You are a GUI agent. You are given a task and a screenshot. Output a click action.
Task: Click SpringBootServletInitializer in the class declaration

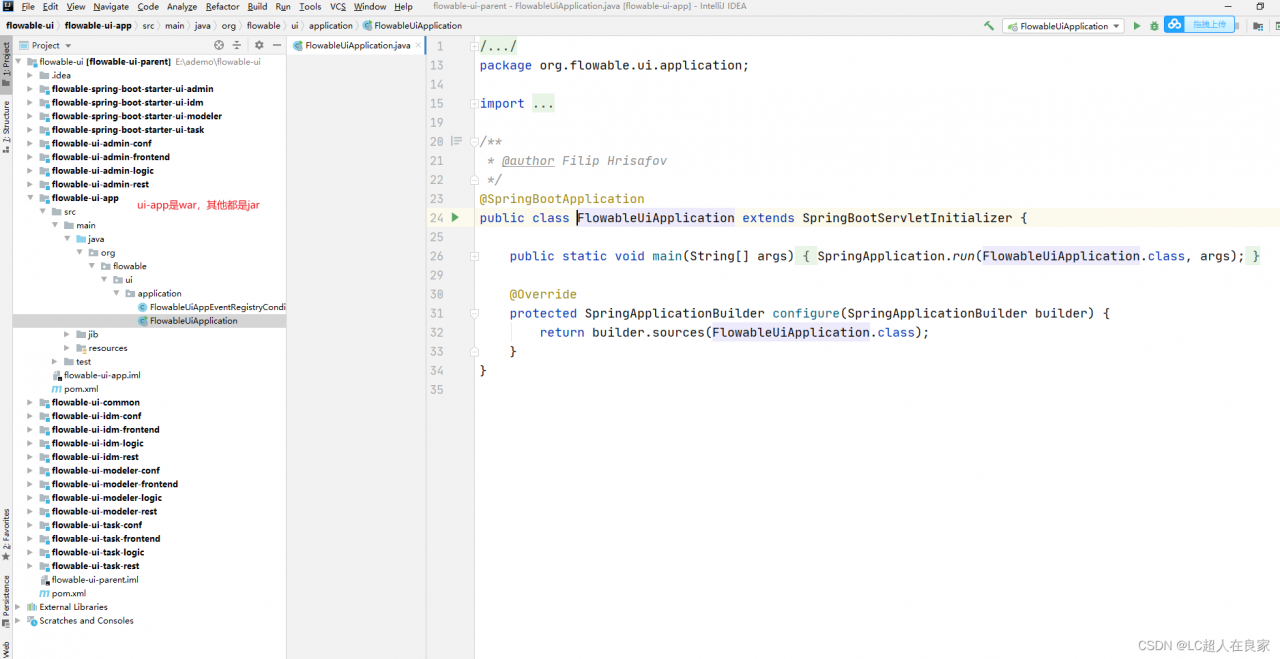click(x=907, y=218)
